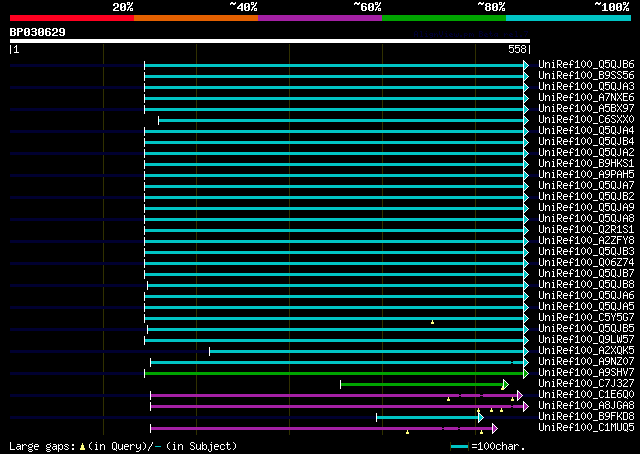
Task: Click the yellow gap marker legend icon
Action: tap(82, 447)
